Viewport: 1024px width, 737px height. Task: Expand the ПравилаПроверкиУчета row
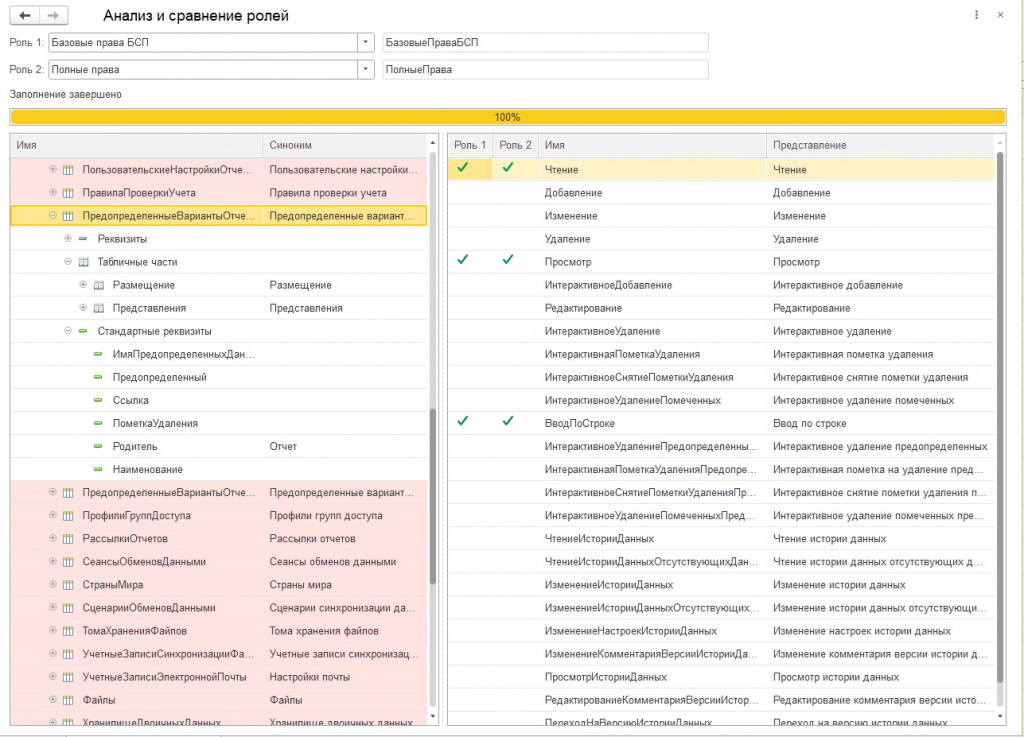(53, 192)
